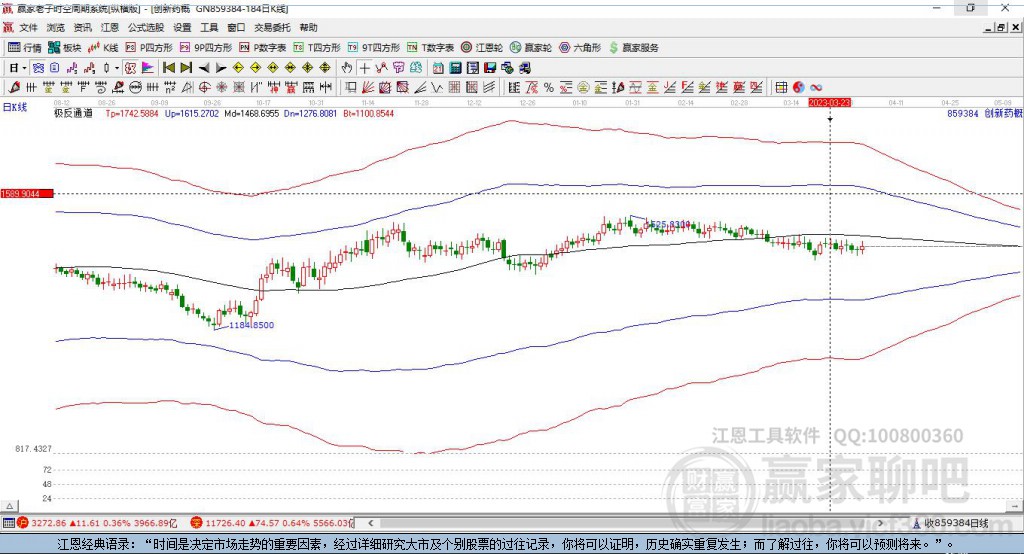Open the 设置 menu
Viewport: 1024px width, 554px height.
coord(182,27)
